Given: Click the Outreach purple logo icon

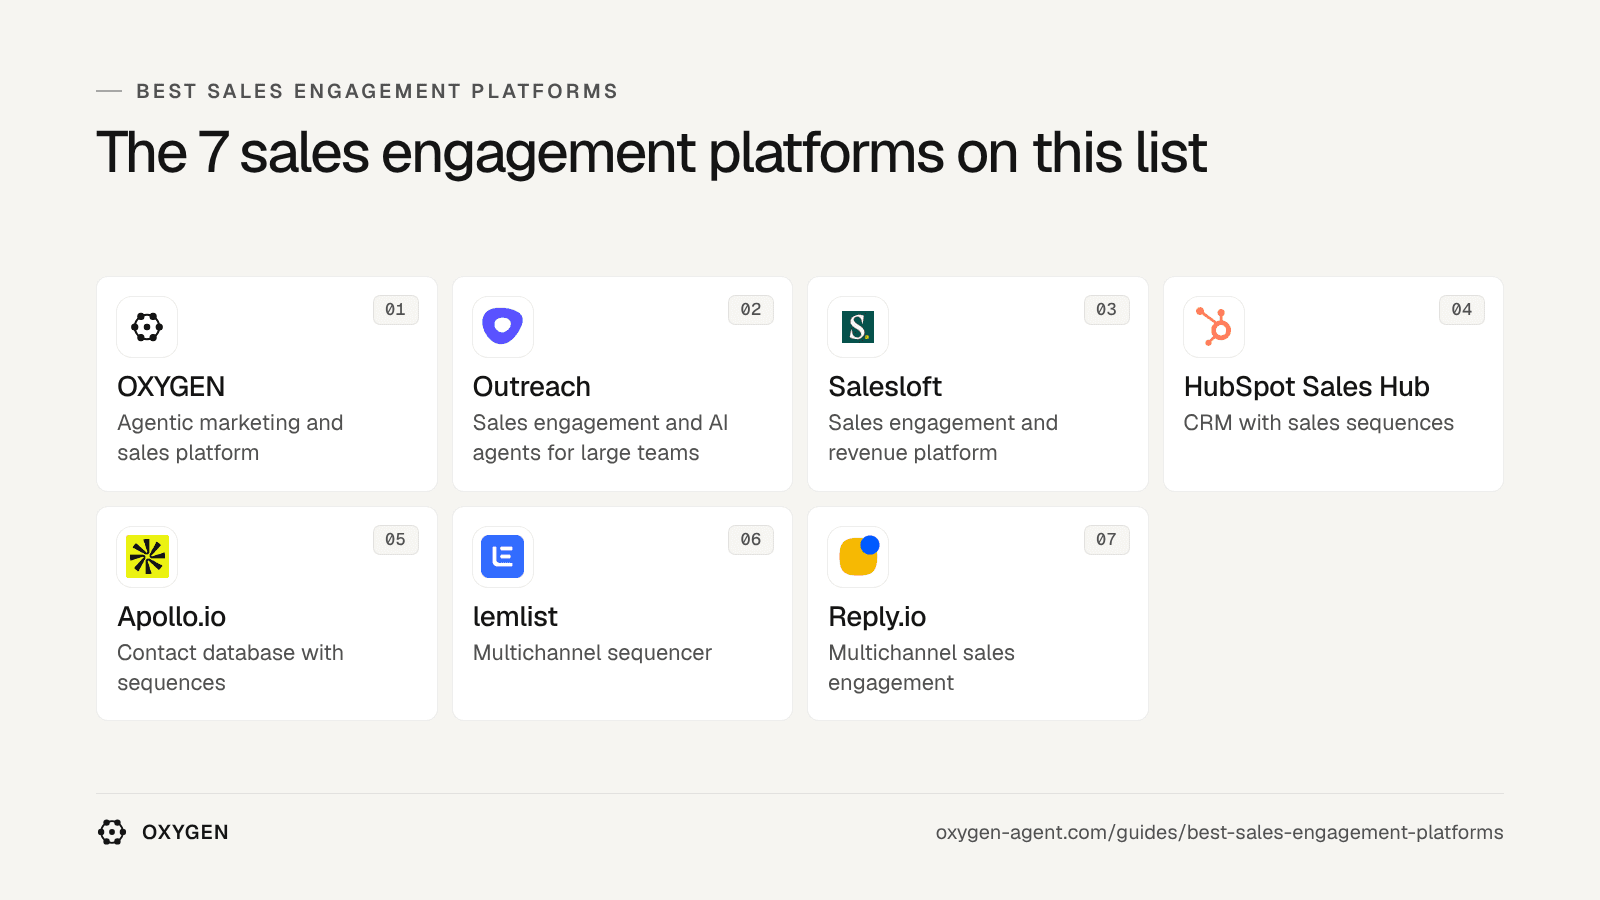Looking at the screenshot, I should [503, 327].
